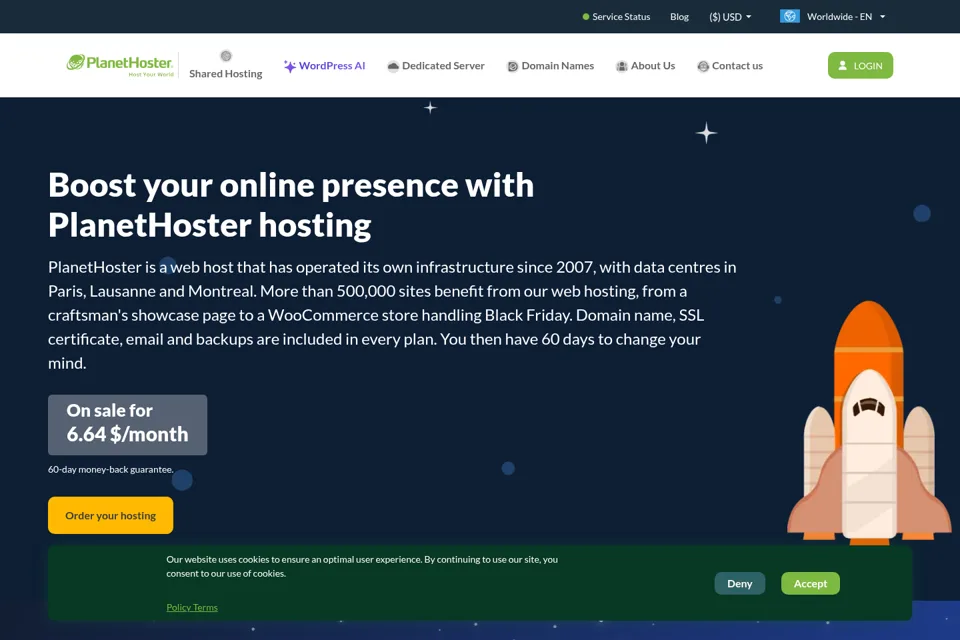
Task: Click the Shared Hosting icon above its label
Action: coord(226,56)
